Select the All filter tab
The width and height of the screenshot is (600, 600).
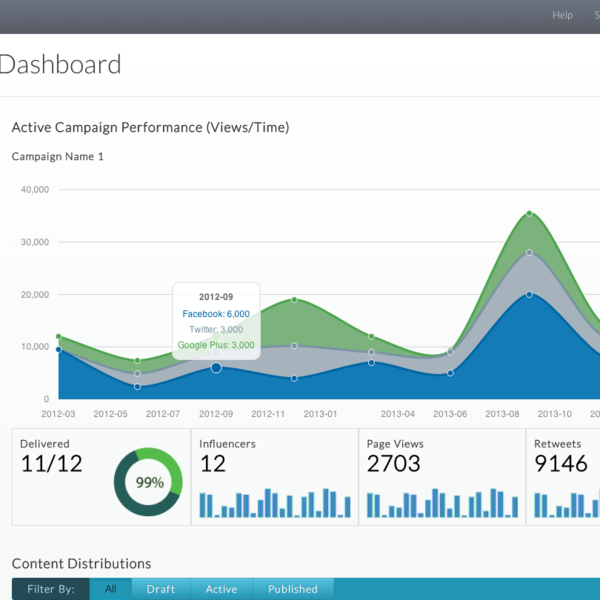tap(110, 589)
